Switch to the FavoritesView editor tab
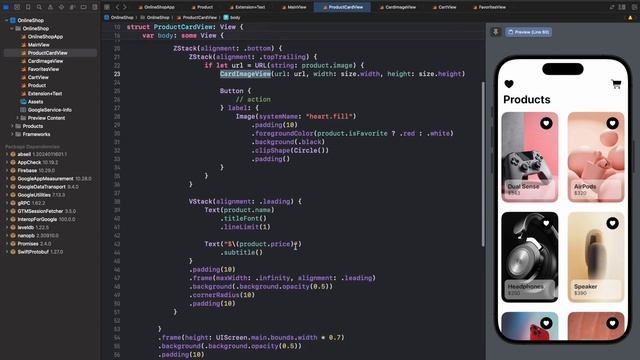The width and height of the screenshot is (640, 360). click(489, 7)
